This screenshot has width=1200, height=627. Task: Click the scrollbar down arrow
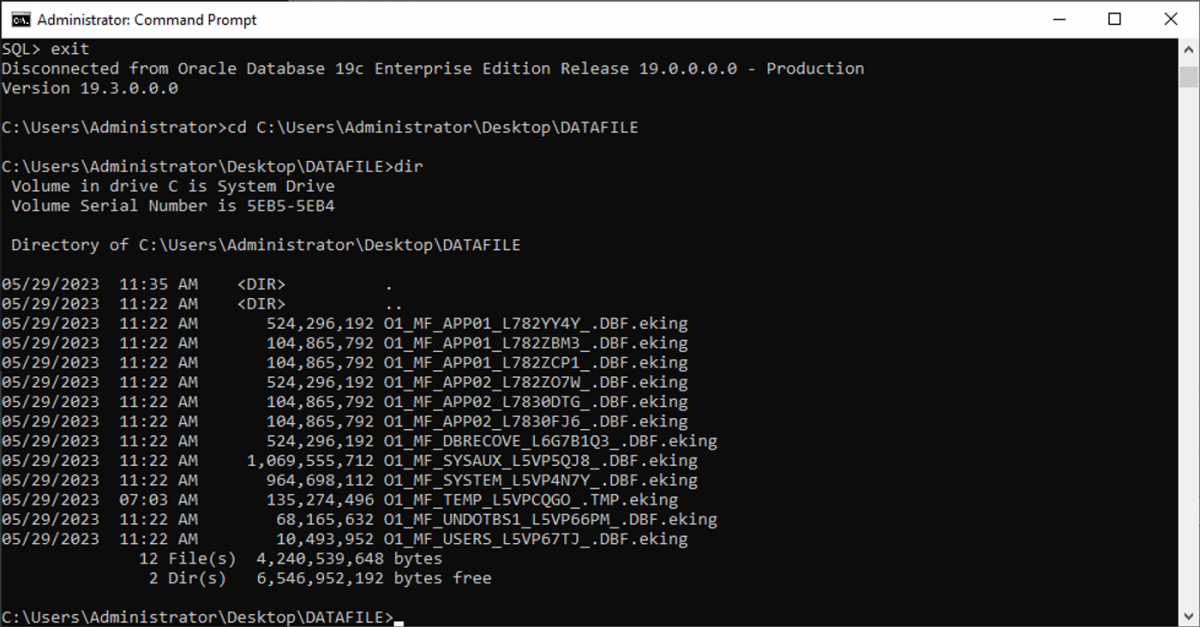point(1188,616)
